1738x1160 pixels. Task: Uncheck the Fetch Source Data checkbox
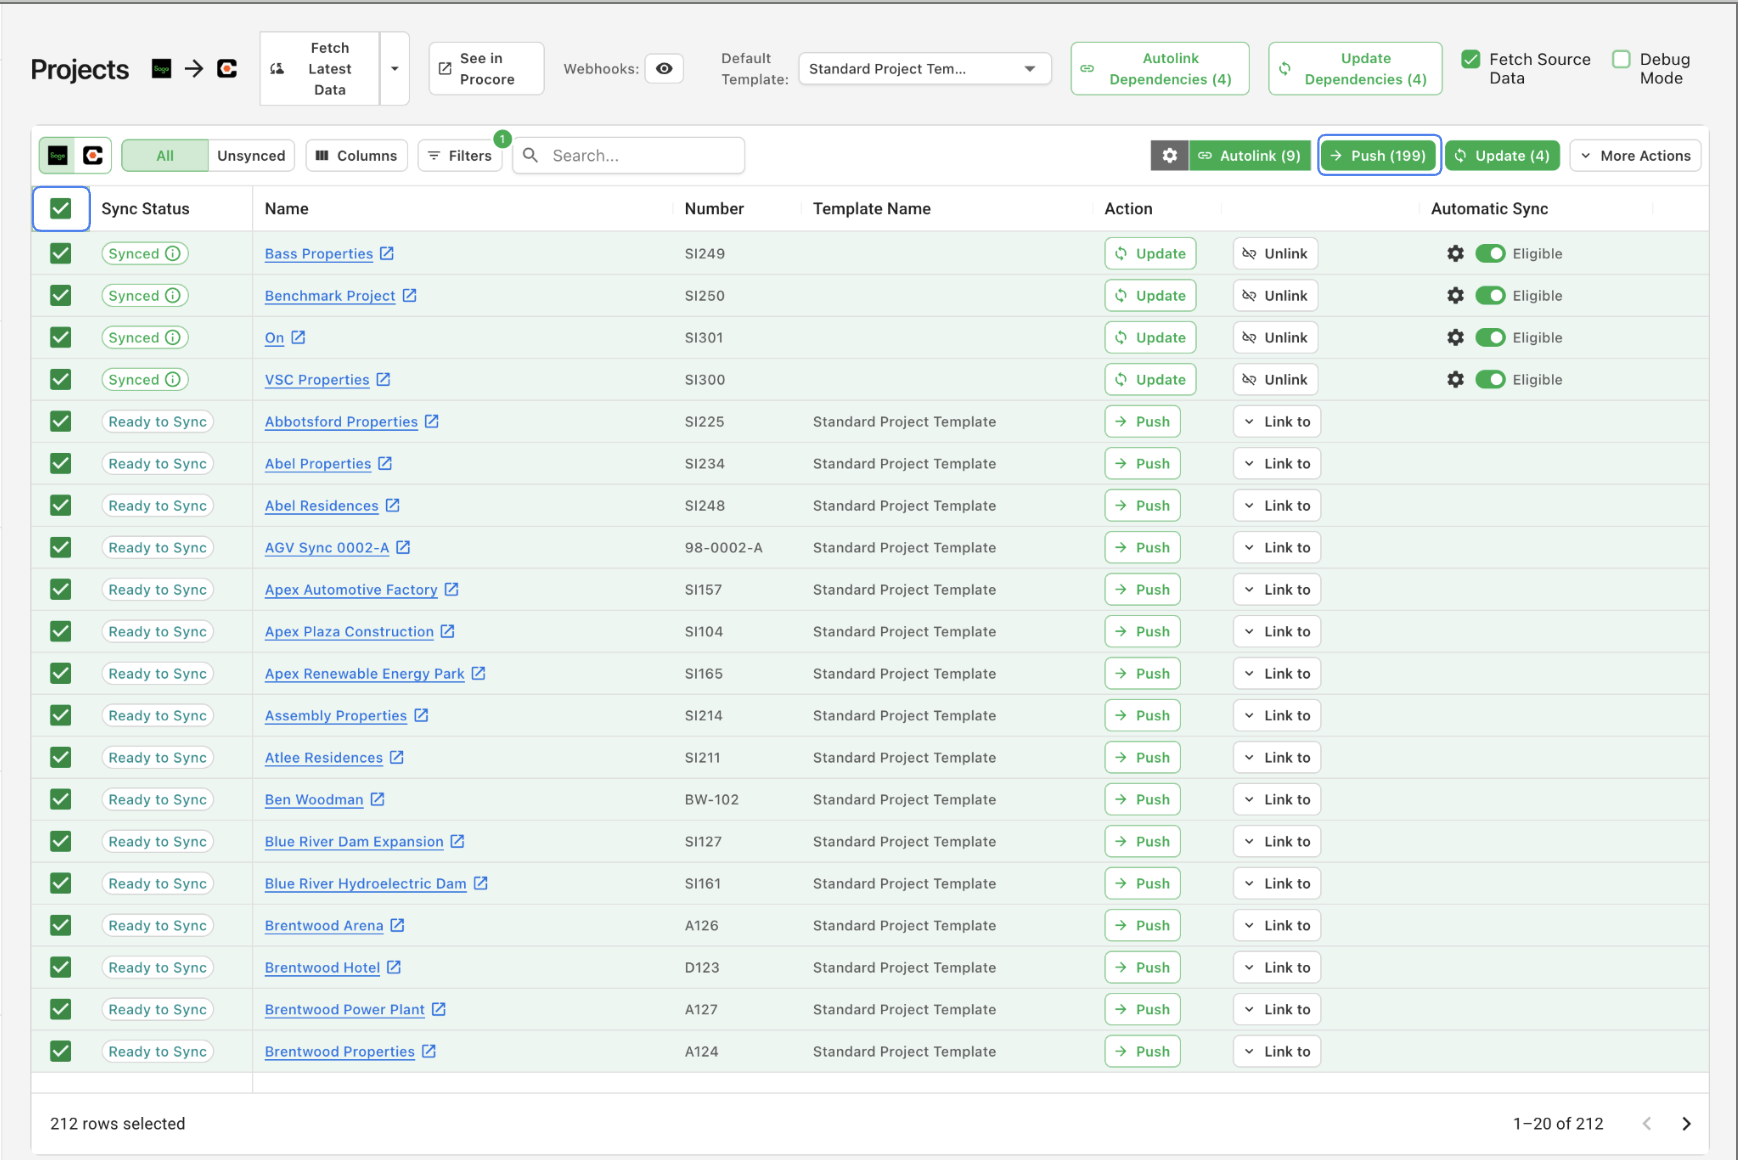point(1471,60)
